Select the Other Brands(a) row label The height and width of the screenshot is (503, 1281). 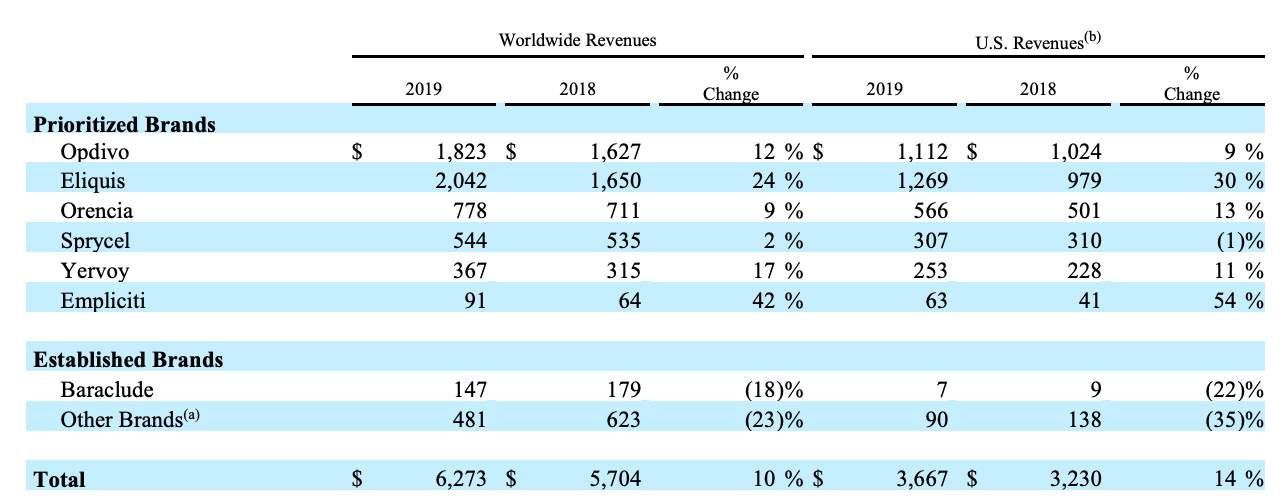click(x=132, y=418)
